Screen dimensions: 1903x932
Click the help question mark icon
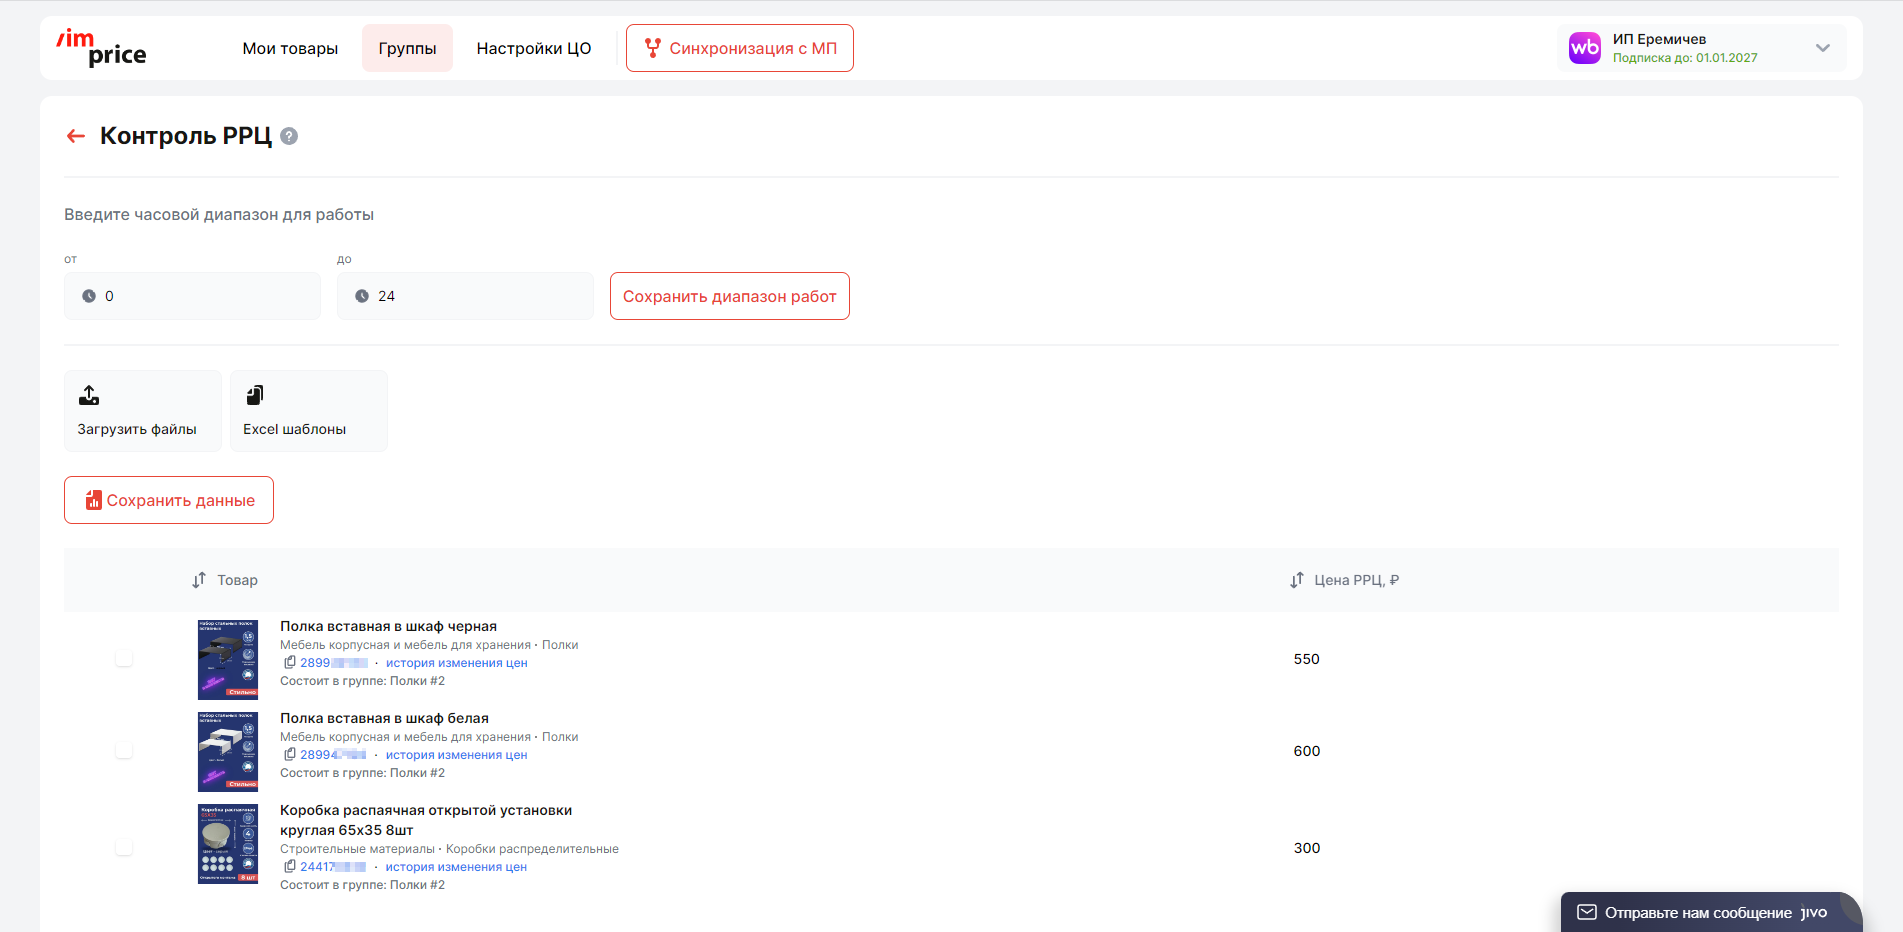point(289,136)
